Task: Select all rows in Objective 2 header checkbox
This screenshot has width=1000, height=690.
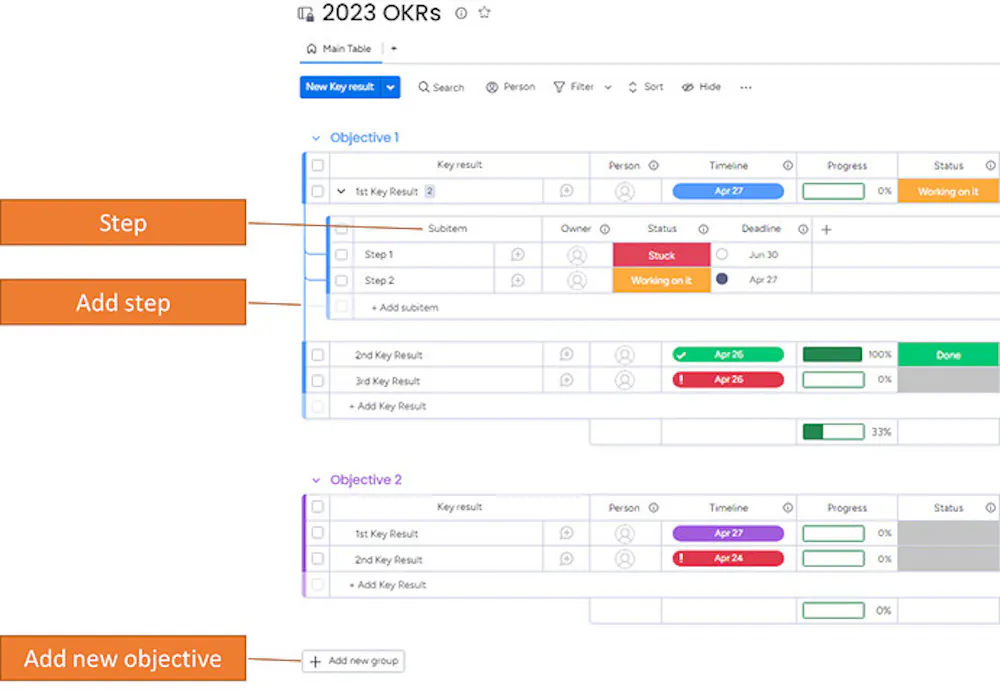Action: (x=318, y=507)
